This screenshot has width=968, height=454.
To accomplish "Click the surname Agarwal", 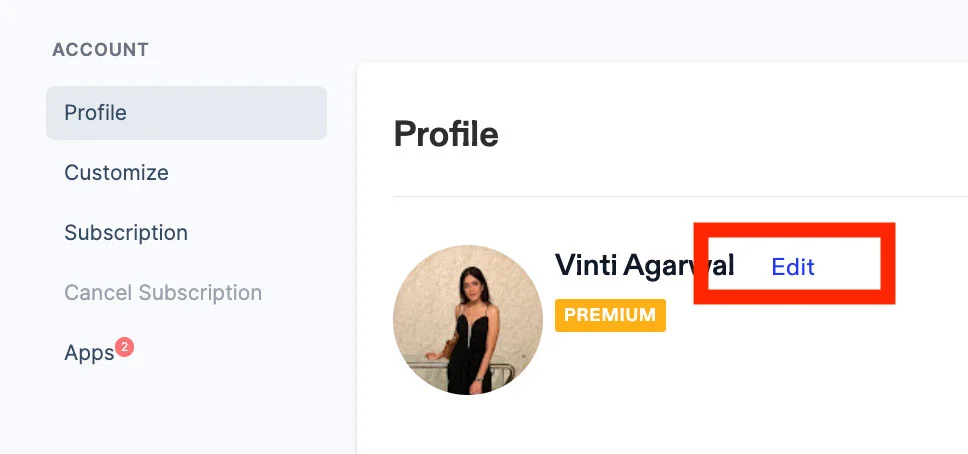I will [x=679, y=265].
